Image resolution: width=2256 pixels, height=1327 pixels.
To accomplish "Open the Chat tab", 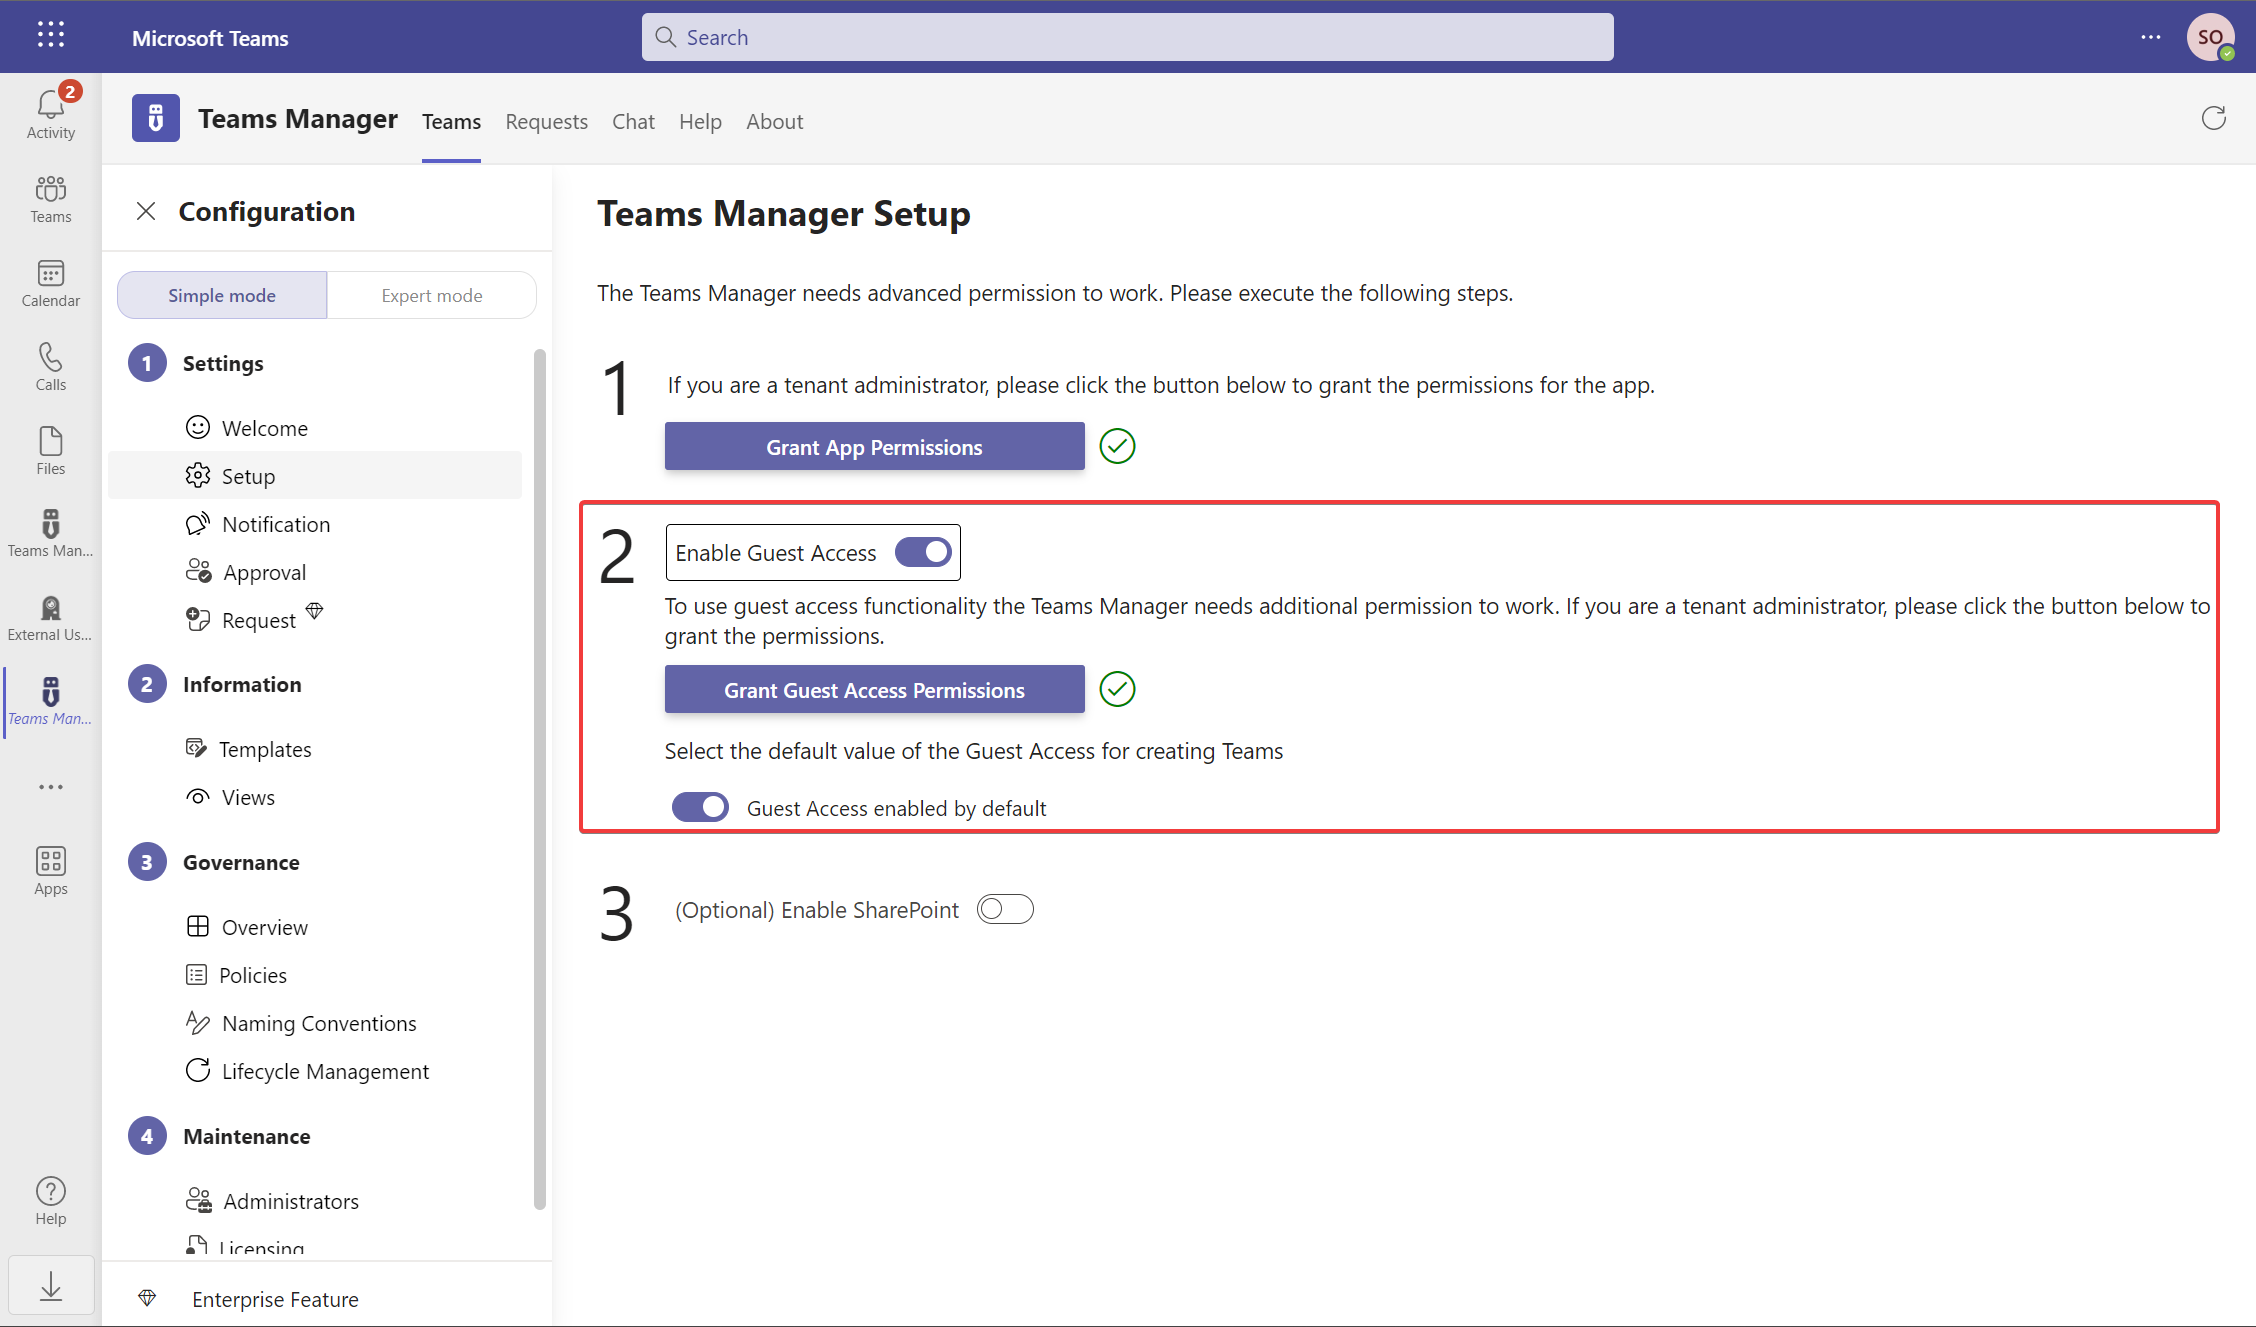I will (x=633, y=121).
